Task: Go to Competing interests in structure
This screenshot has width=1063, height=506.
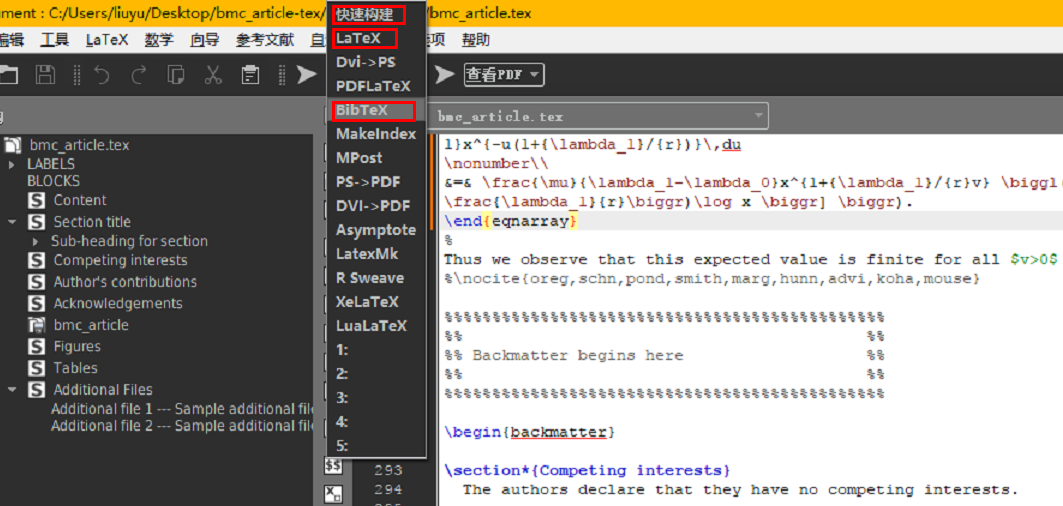Action: 121,260
